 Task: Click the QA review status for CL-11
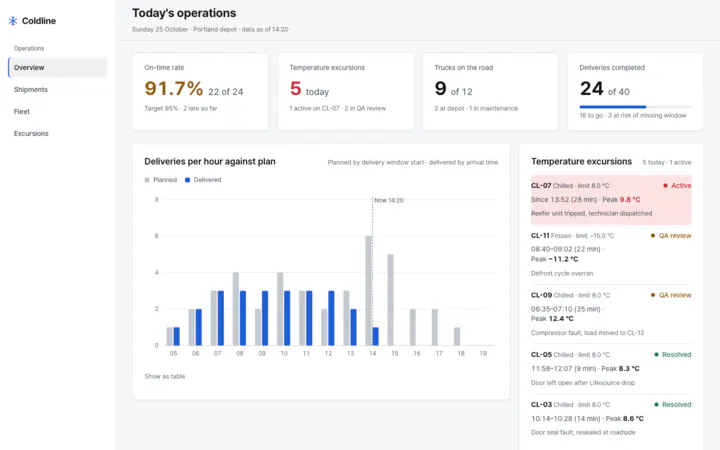[x=671, y=236]
